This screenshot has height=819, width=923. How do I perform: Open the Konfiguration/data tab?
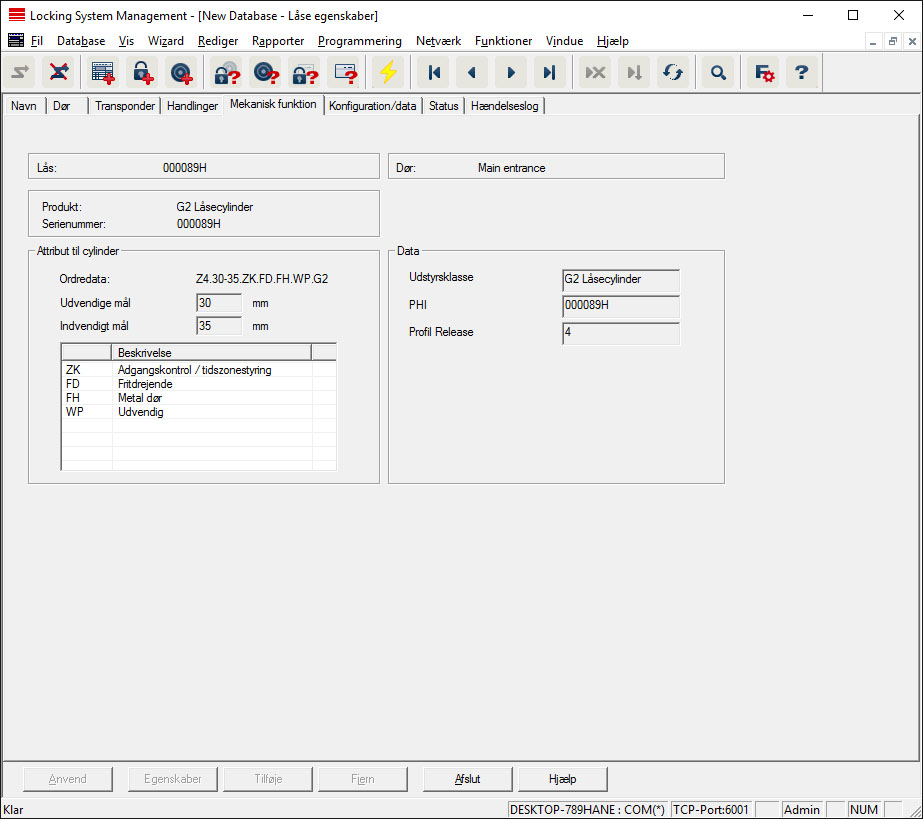(372, 106)
